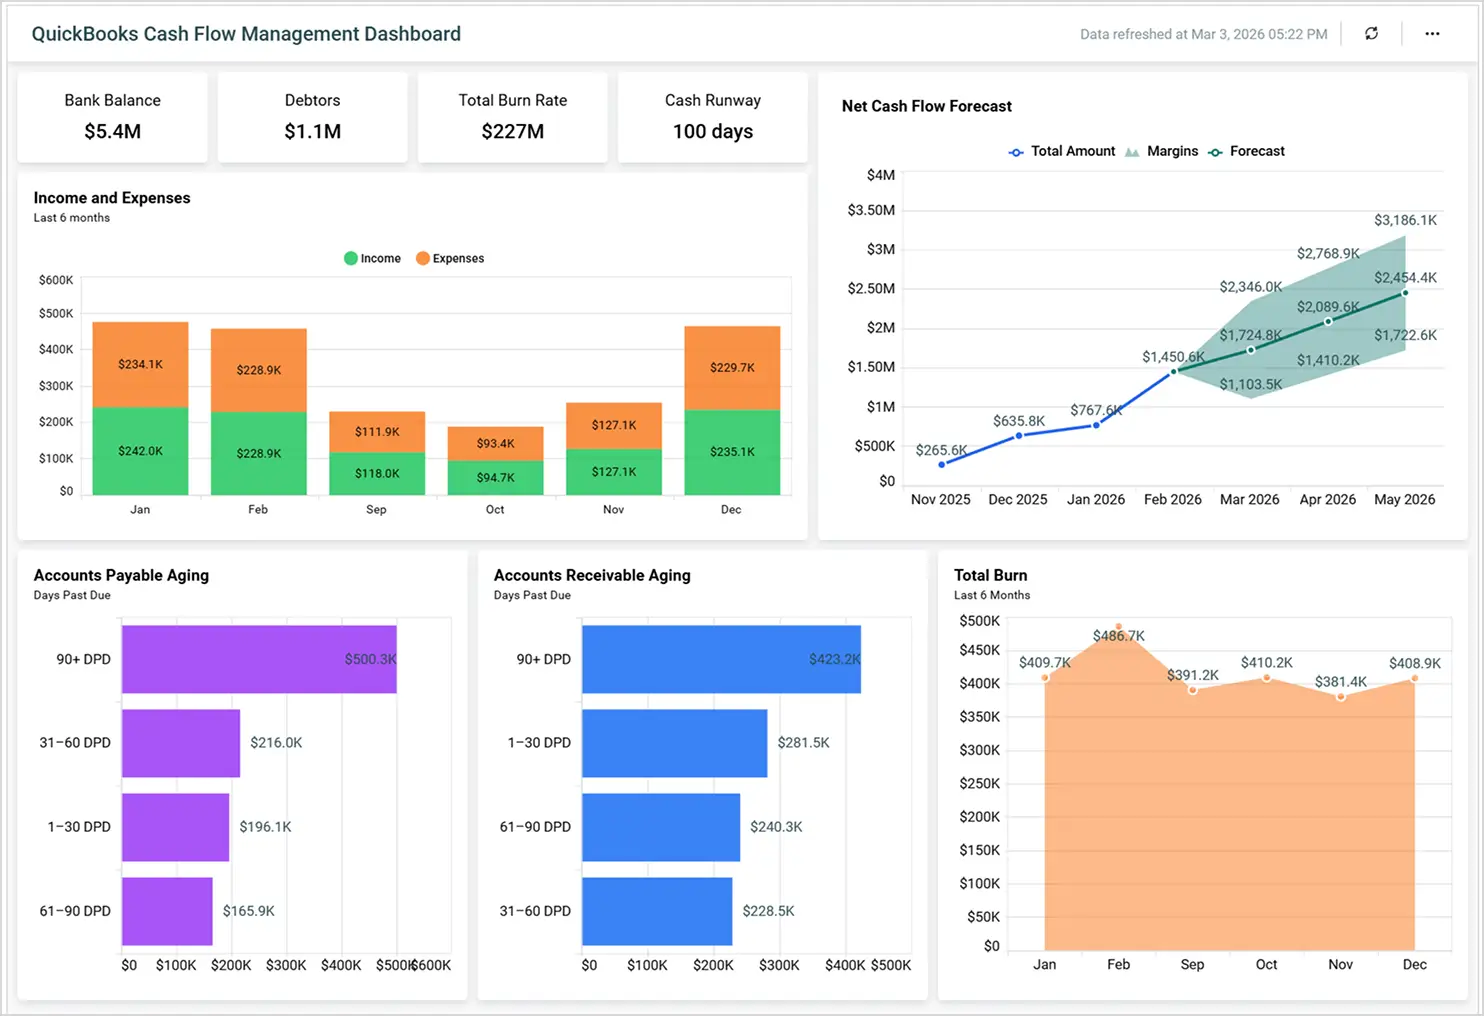The image size is (1484, 1016).
Task: Click the Data refreshed timestamp text
Action: click(1203, 34)
